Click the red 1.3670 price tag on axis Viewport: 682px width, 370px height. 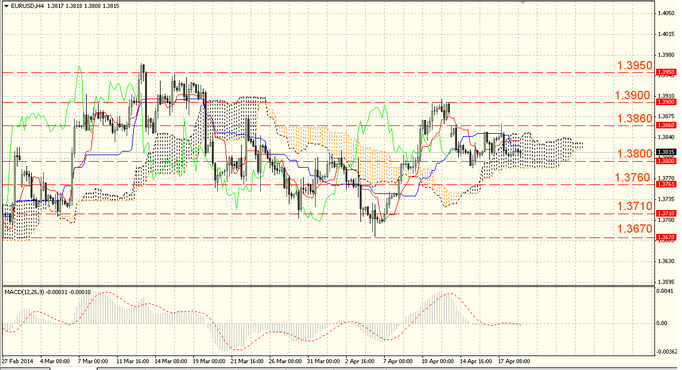pyautogui.click(x=666, y=237)
